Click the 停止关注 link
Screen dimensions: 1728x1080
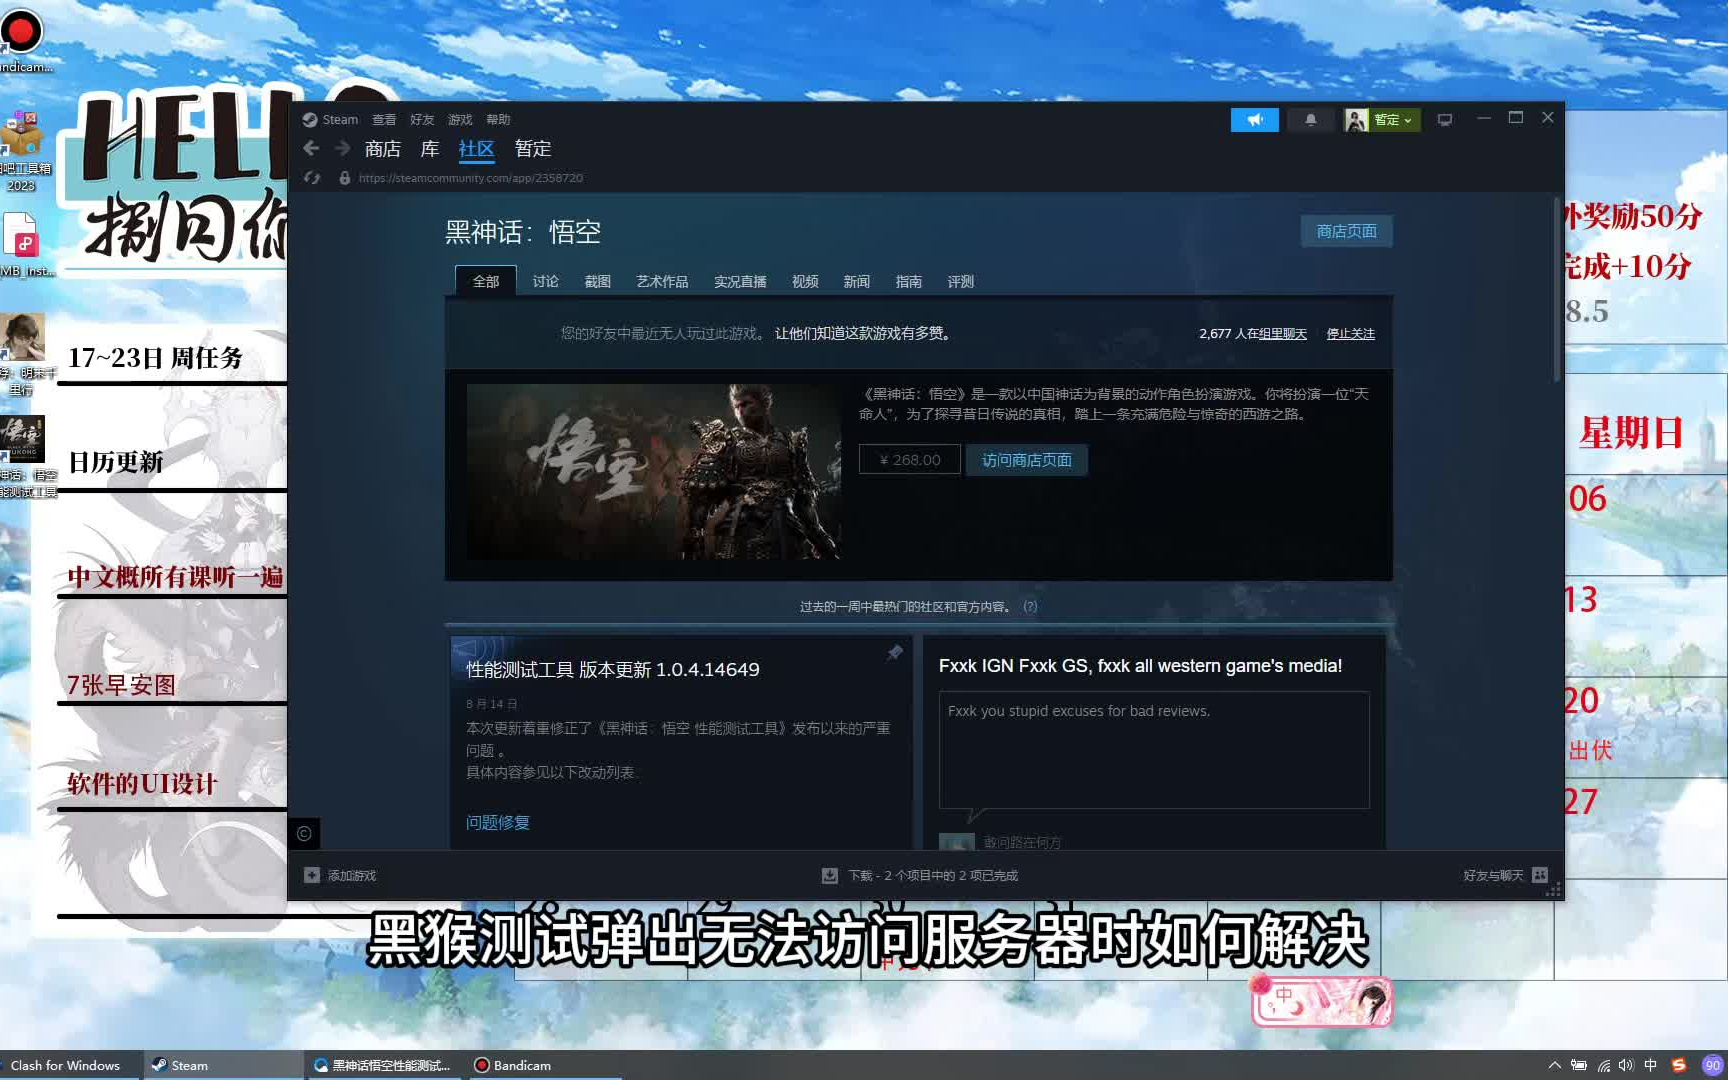point(1351,334)
